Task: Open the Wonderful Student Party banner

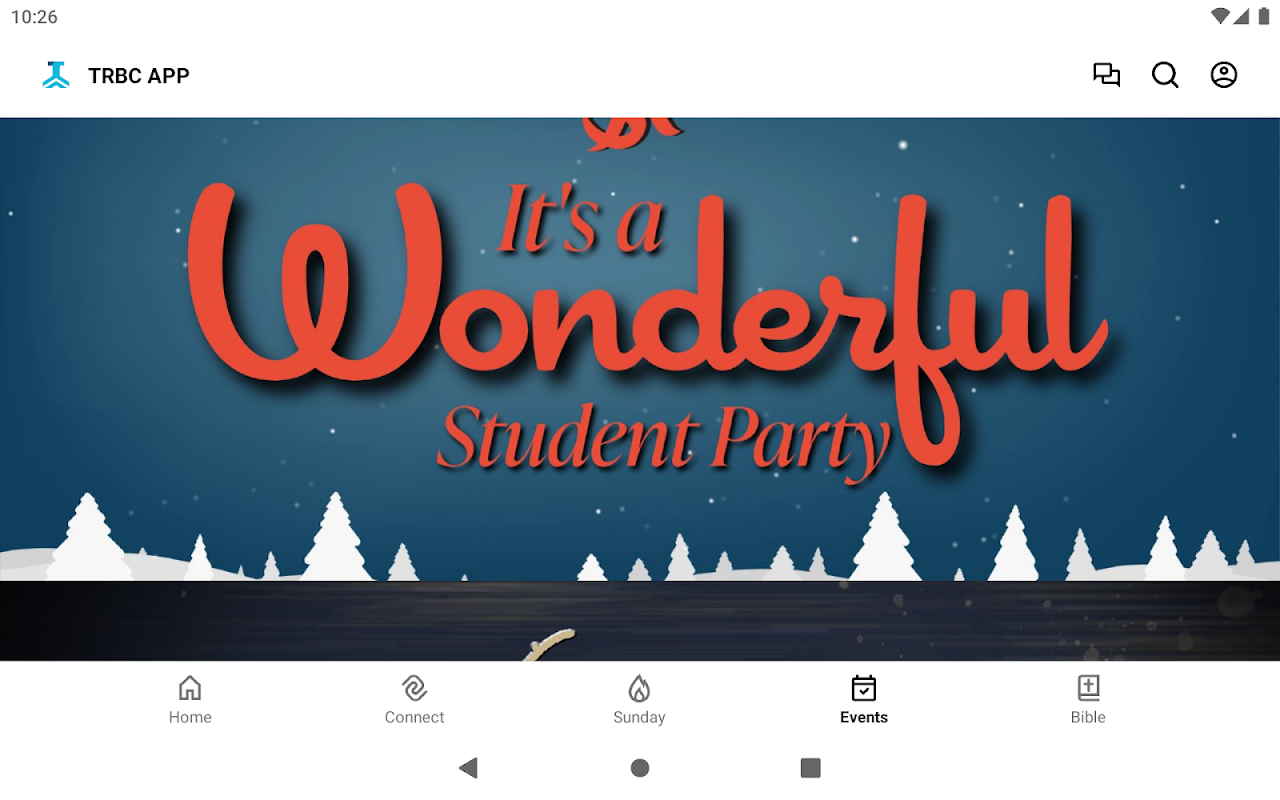Action: click(x=640, y=349)
